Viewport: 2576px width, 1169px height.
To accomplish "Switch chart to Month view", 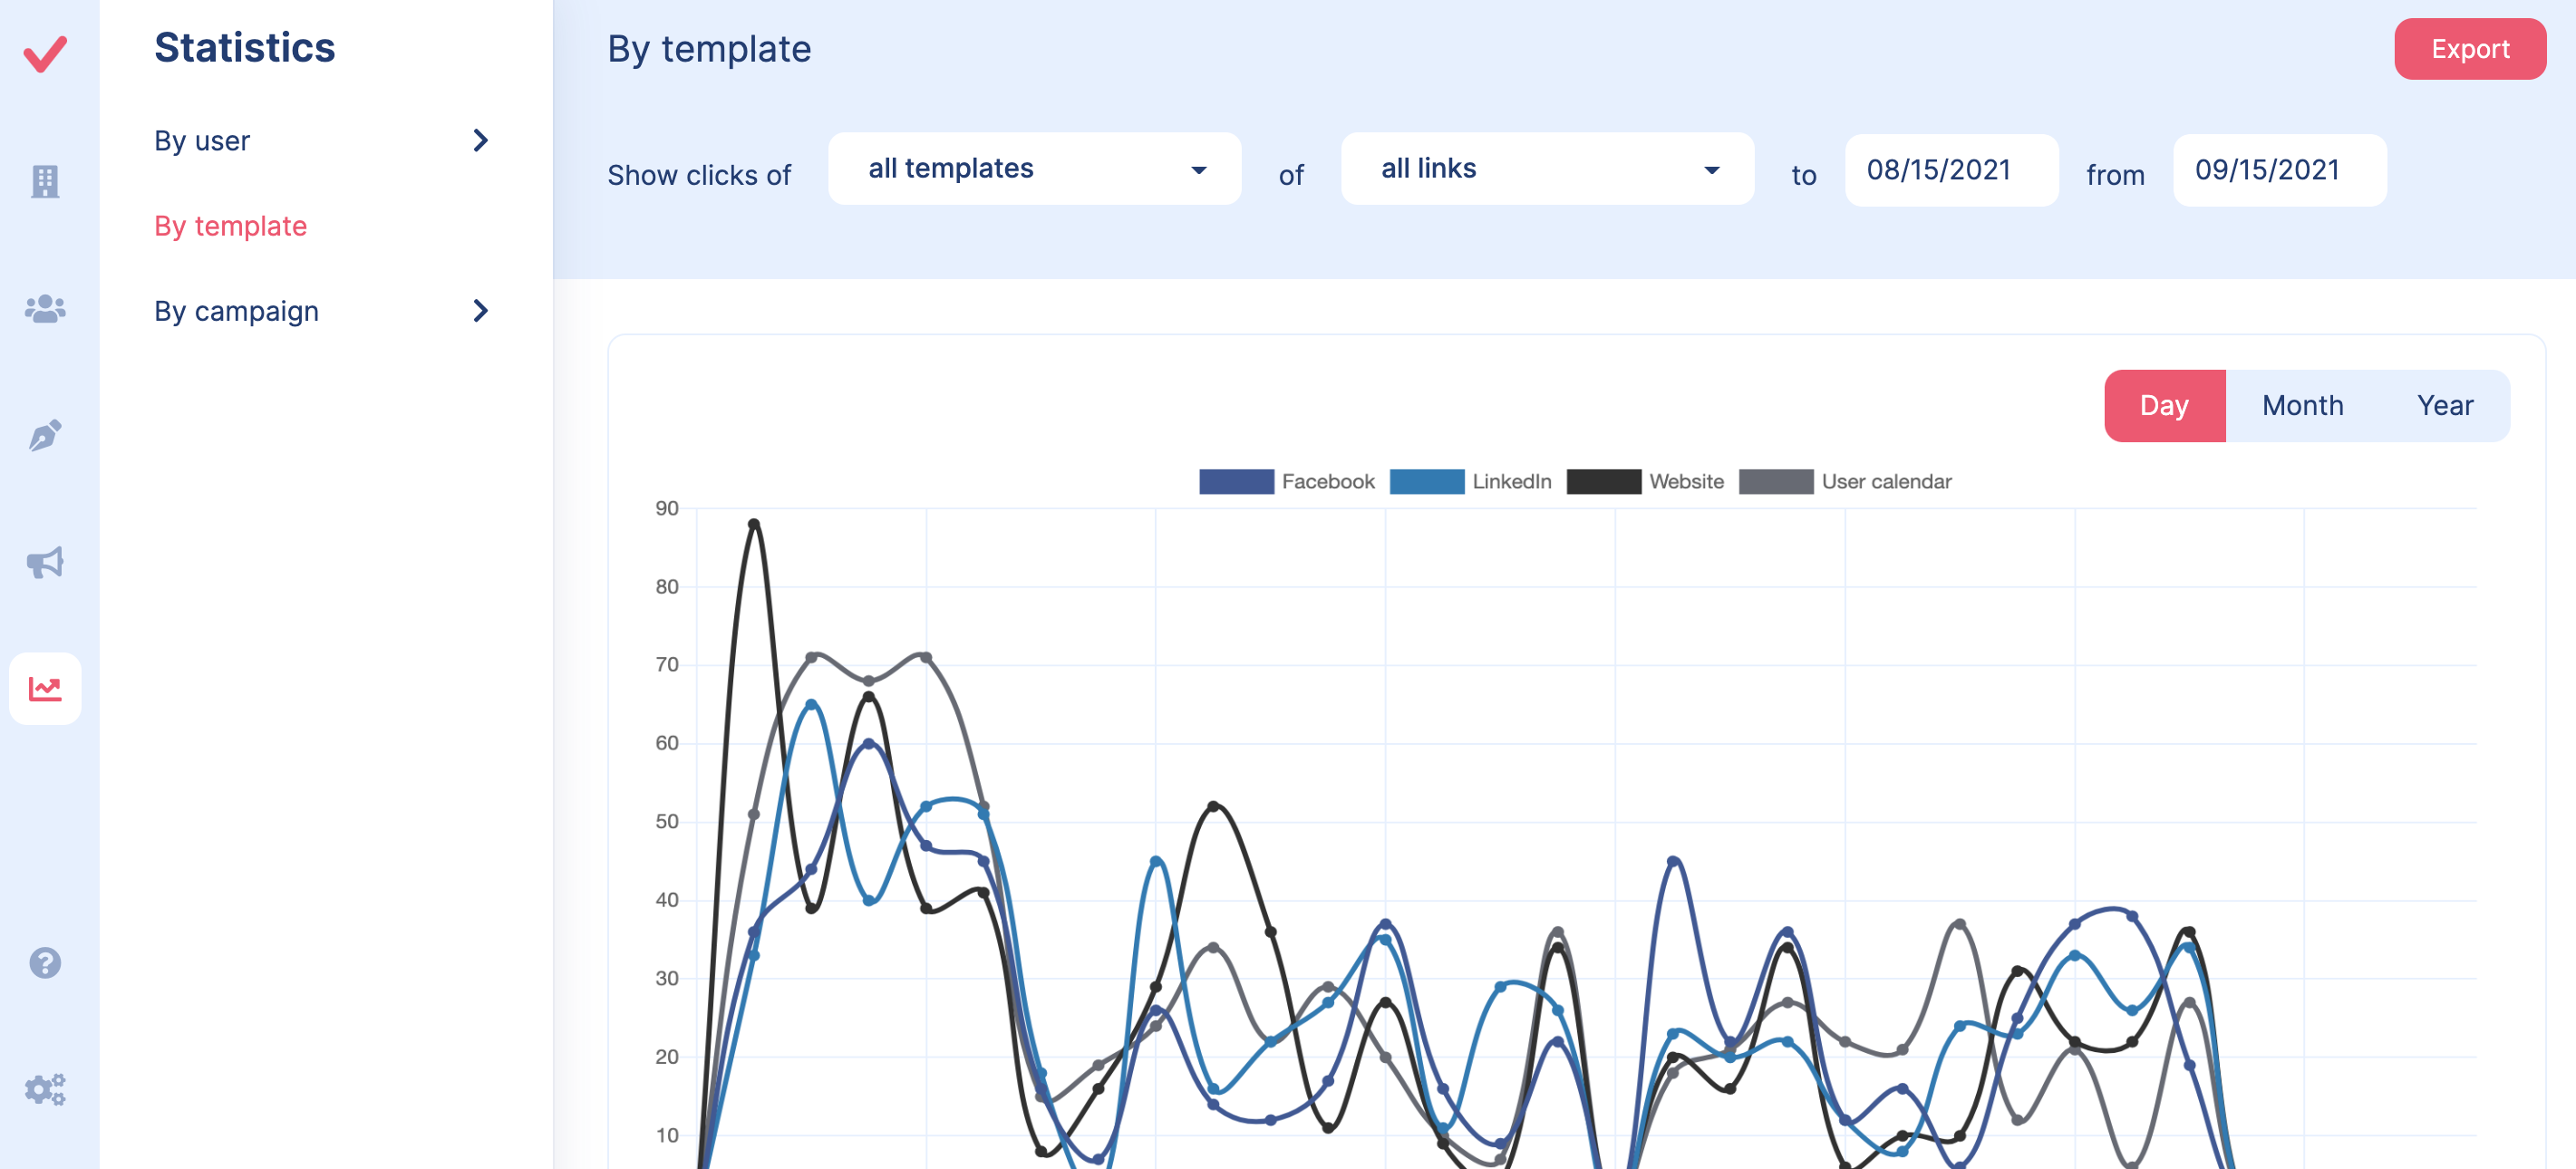I will pos(2302,406).
